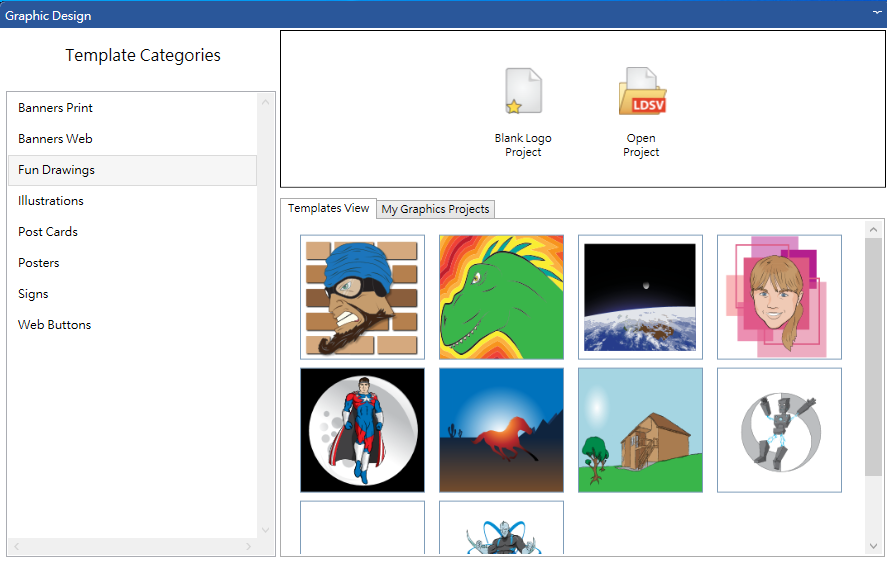This screenshot has height=561, width=887.
Task: Select the green dinosaur template
Action: [x=502, y=297]
